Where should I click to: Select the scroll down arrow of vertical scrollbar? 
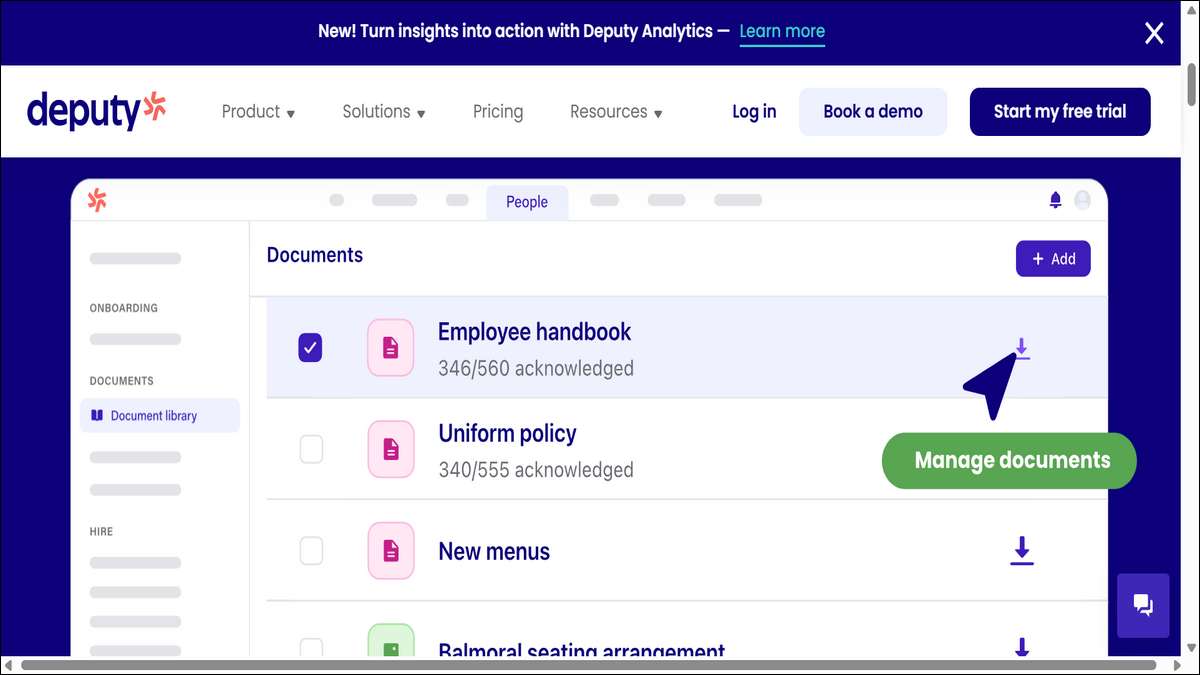tap(1190, 647)
